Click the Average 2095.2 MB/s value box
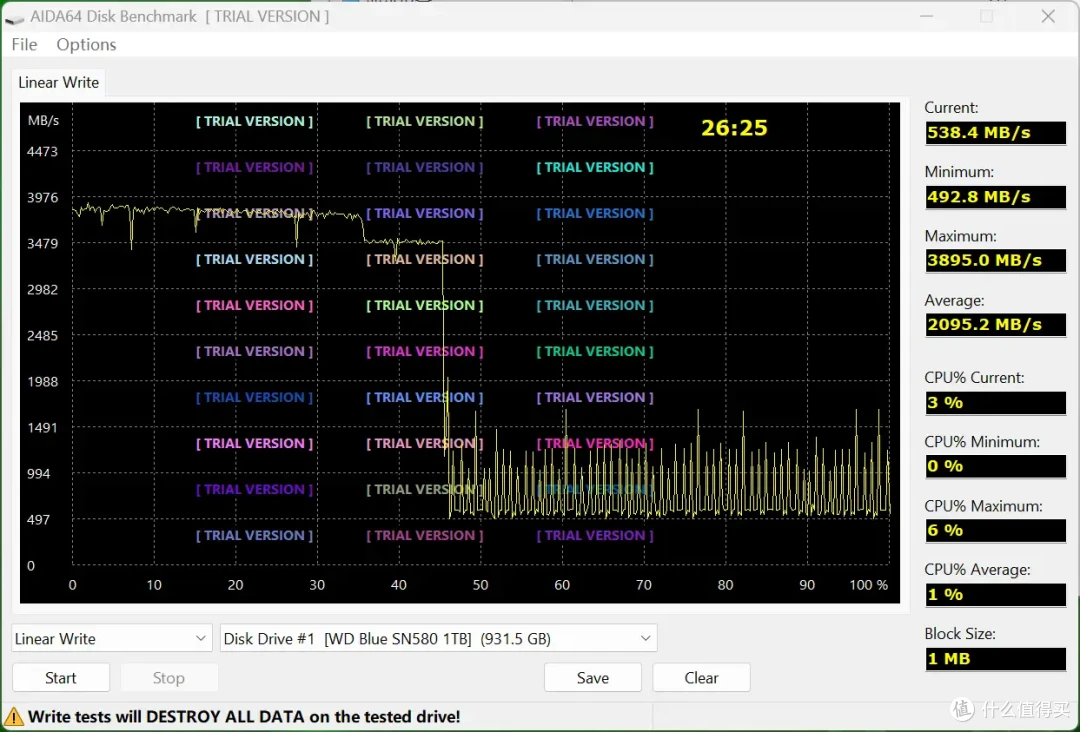Viewport: 1080px width, 732px height. tap(995, 324)
